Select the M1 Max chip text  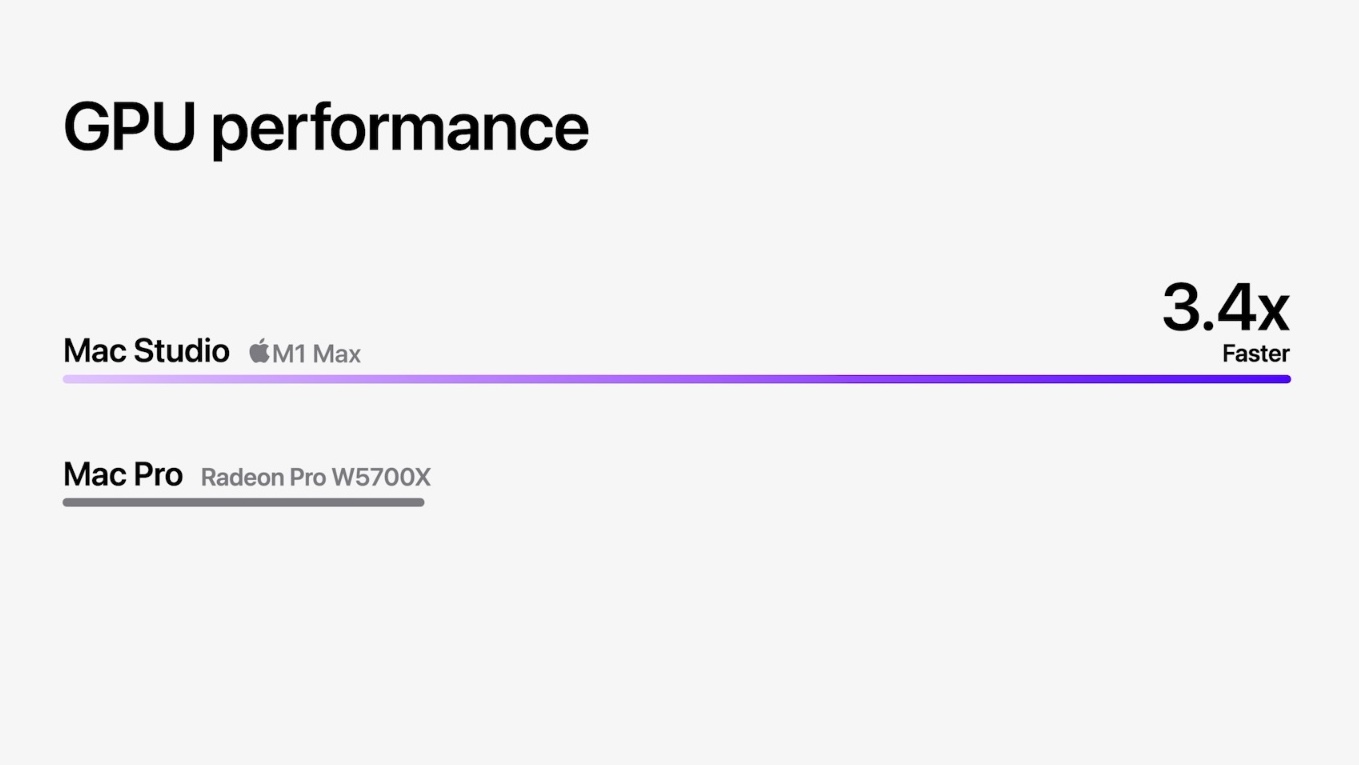click(316, 353)
